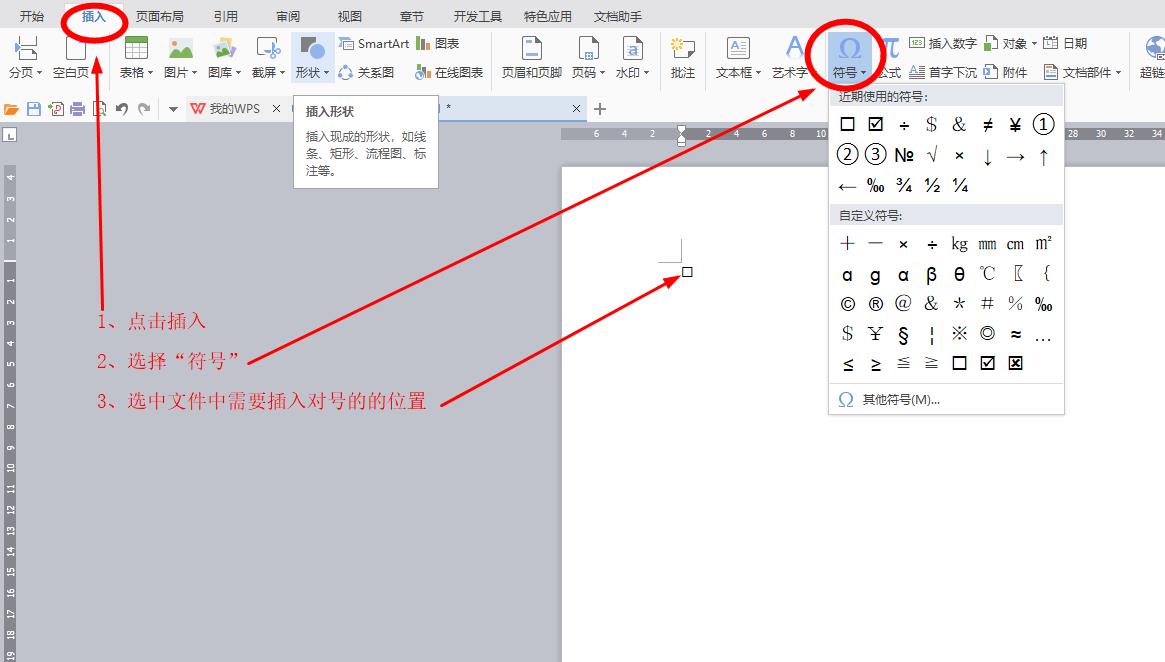This screenshot has height=662, width=1165.
Task: Save the document with the floppy icon
Action: click(33, 109)
